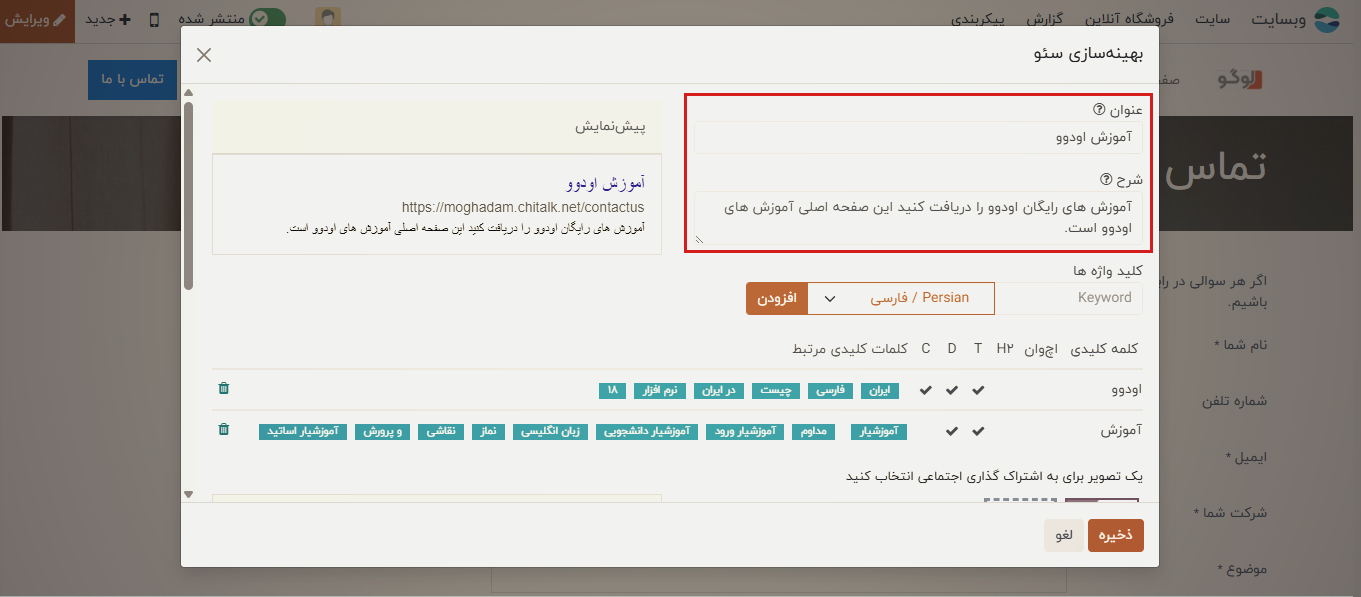Click help icon next to شرح

tap(1106, 180)
